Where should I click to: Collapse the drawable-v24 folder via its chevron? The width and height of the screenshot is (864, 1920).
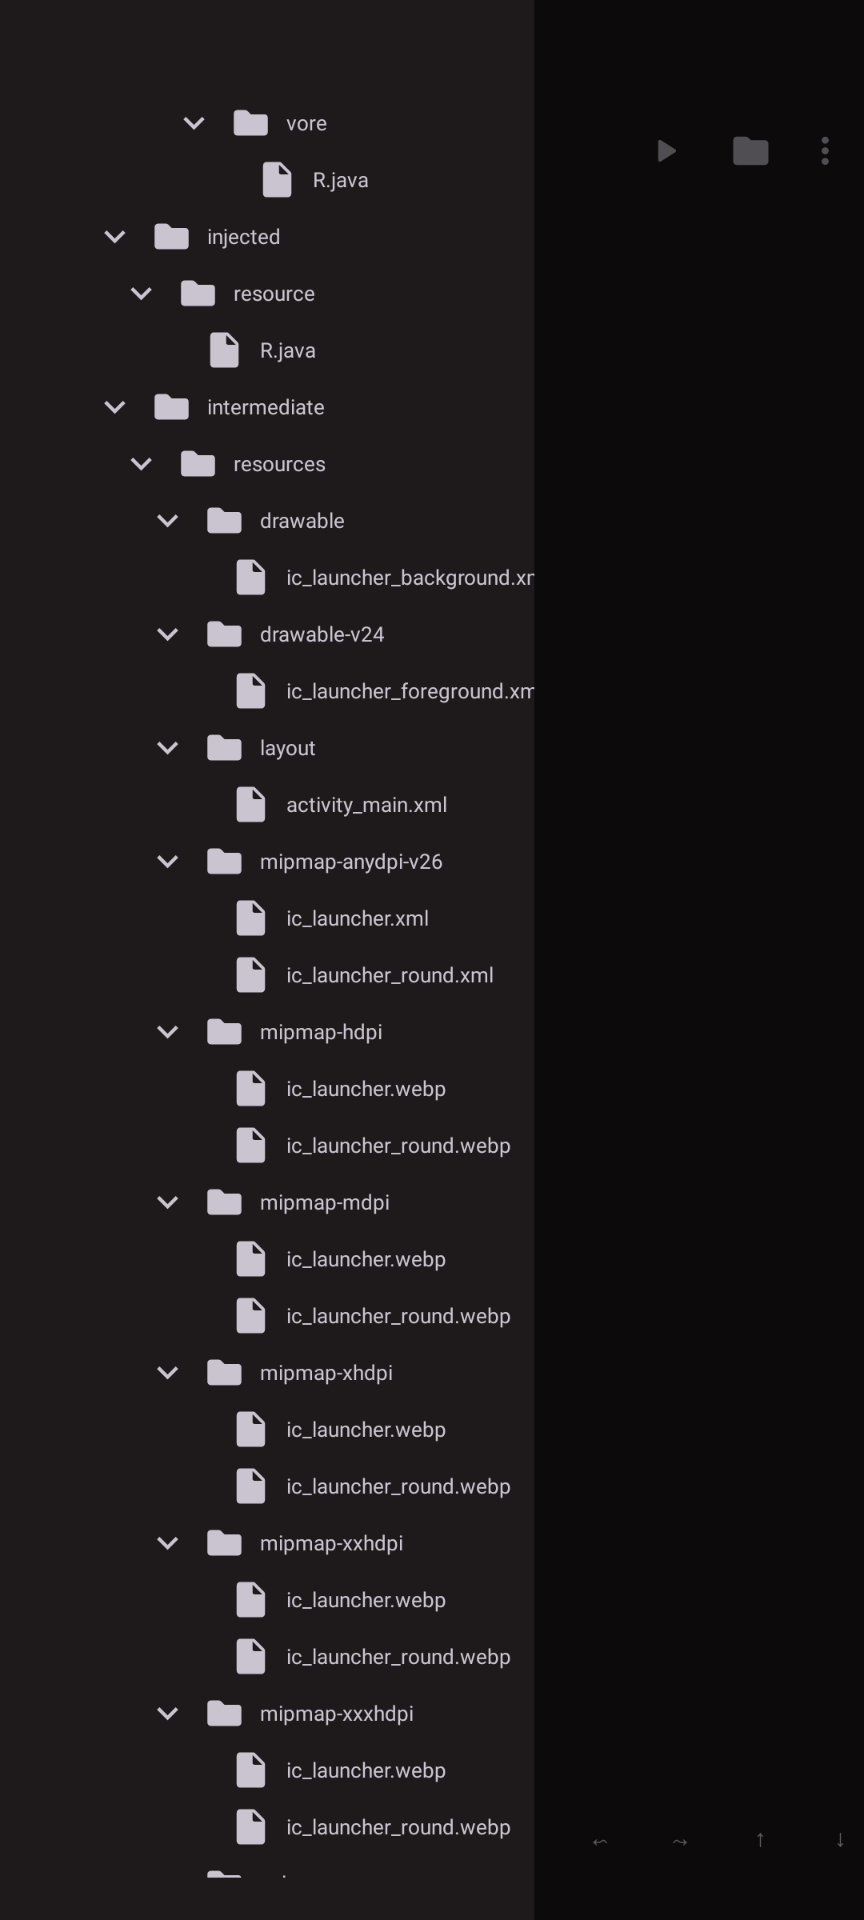point(168,634)
